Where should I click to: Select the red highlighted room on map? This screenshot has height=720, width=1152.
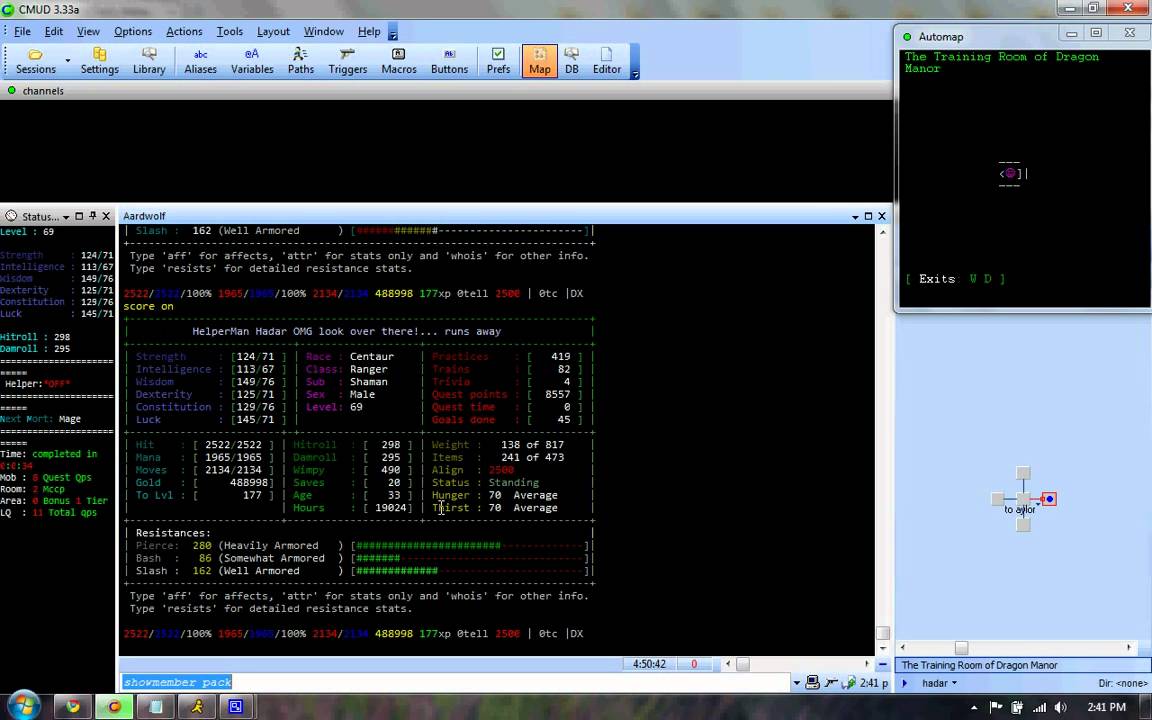[1049, 499]
